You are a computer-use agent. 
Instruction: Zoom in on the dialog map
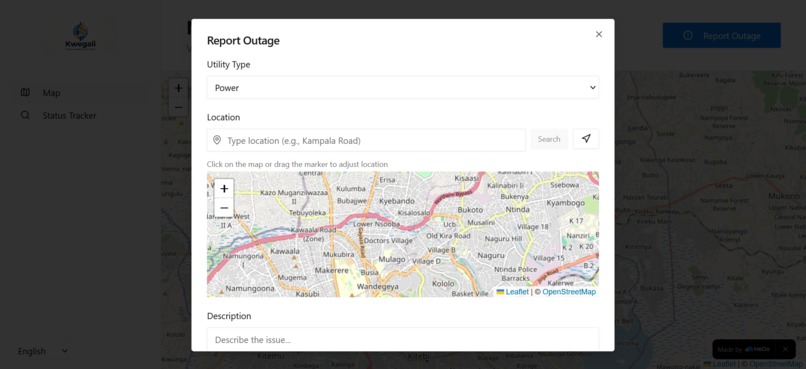pos(224,189)
